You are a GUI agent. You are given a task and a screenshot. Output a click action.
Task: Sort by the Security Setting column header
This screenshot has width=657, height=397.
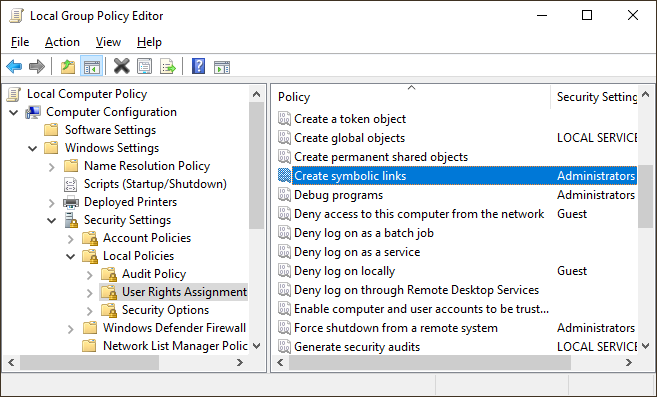click(595, 97)
